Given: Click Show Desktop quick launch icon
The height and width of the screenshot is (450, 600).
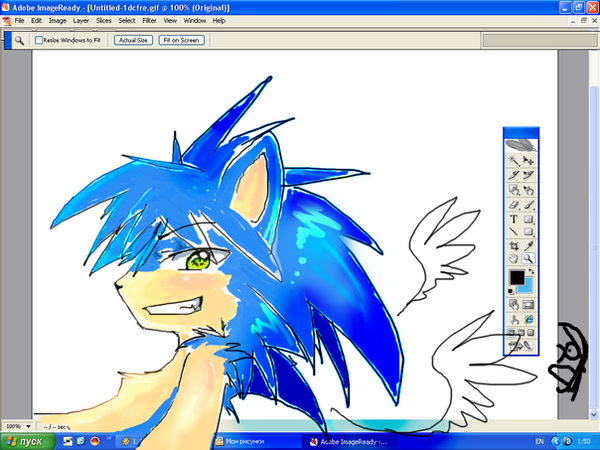Looking at the screenshot, I should tap(68, 441).
